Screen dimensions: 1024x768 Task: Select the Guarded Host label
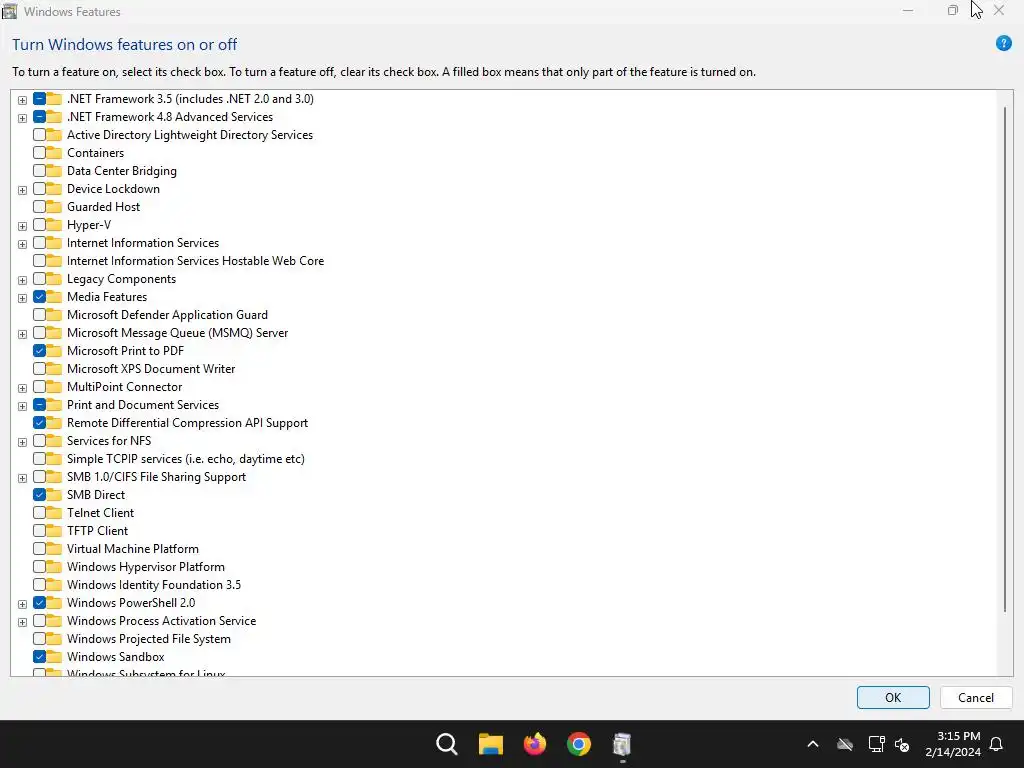pyautogui.click(x=103, y=206)
